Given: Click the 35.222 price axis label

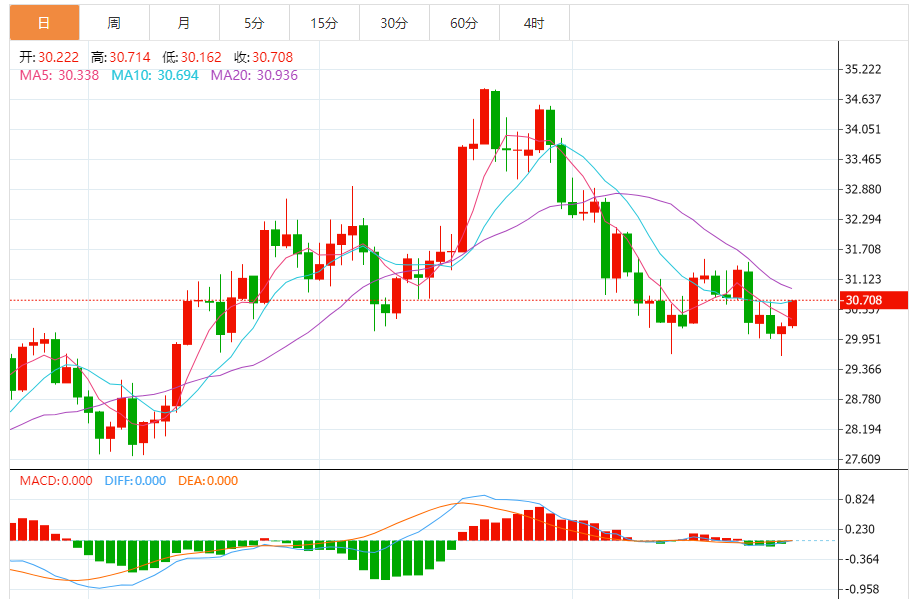Looking at the screenshot, I should [x=863, y=69].
